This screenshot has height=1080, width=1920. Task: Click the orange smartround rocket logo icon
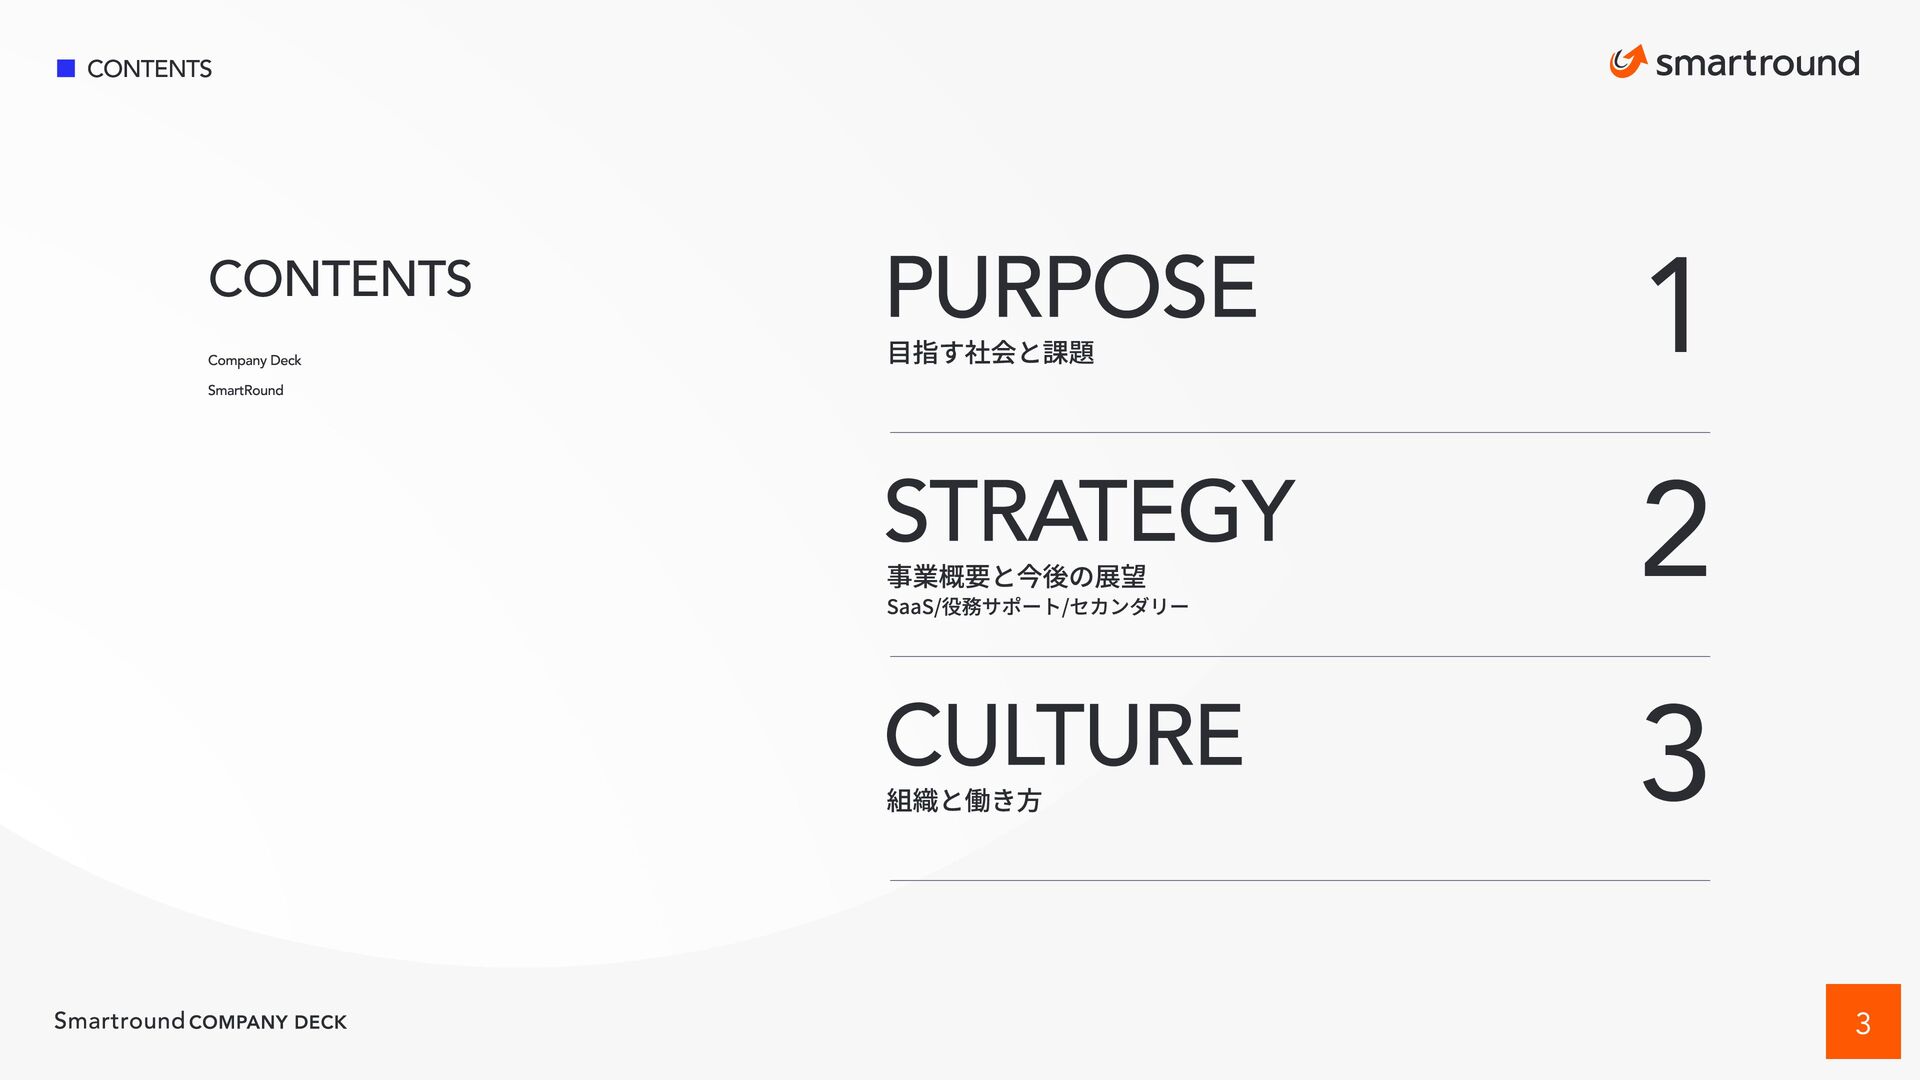pyautogui.click(x=1627, y=61)
